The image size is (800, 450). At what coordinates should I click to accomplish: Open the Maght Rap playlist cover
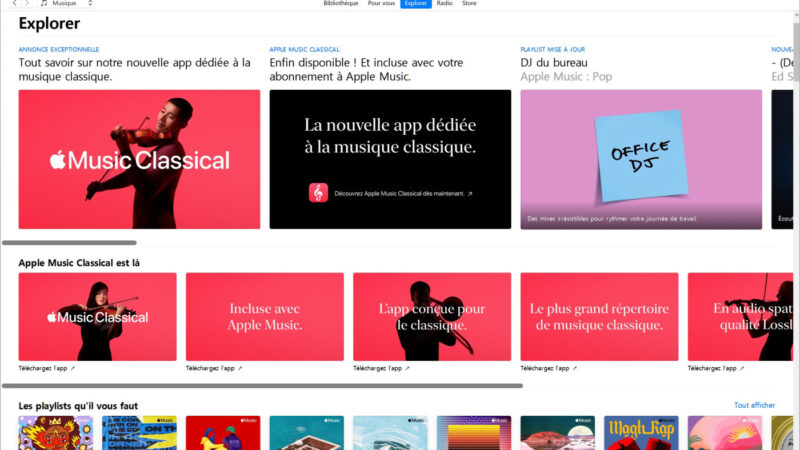tap(641, 433)
